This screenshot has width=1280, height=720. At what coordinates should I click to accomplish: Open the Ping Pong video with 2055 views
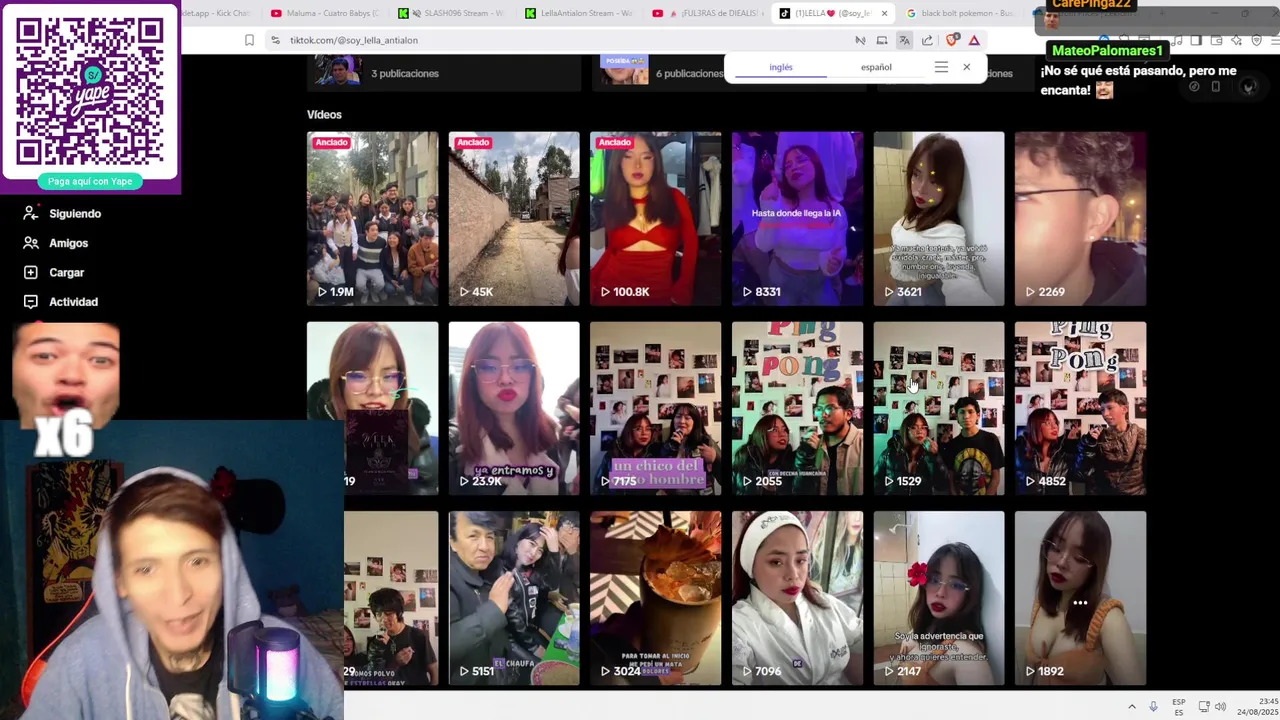797,408
